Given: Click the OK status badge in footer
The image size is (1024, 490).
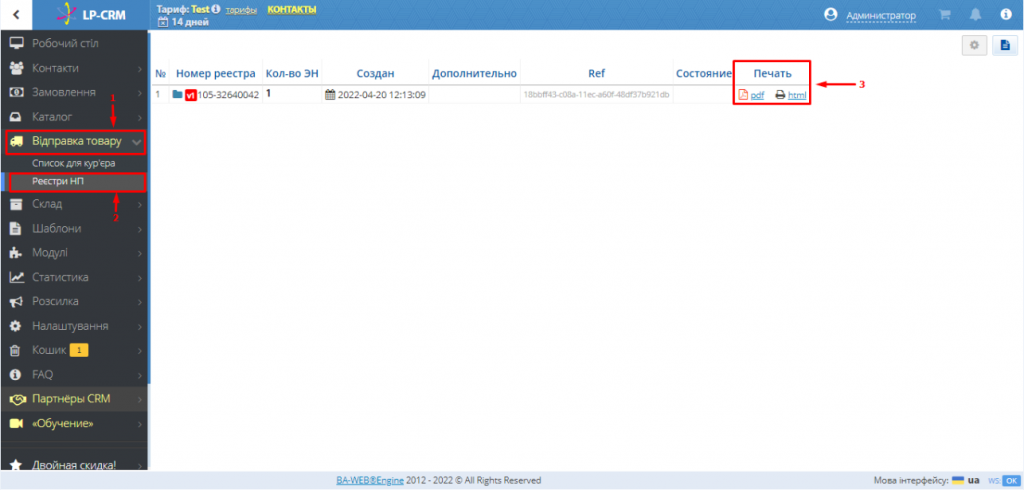Looking at the screenshot, I should coord(1012,480).
